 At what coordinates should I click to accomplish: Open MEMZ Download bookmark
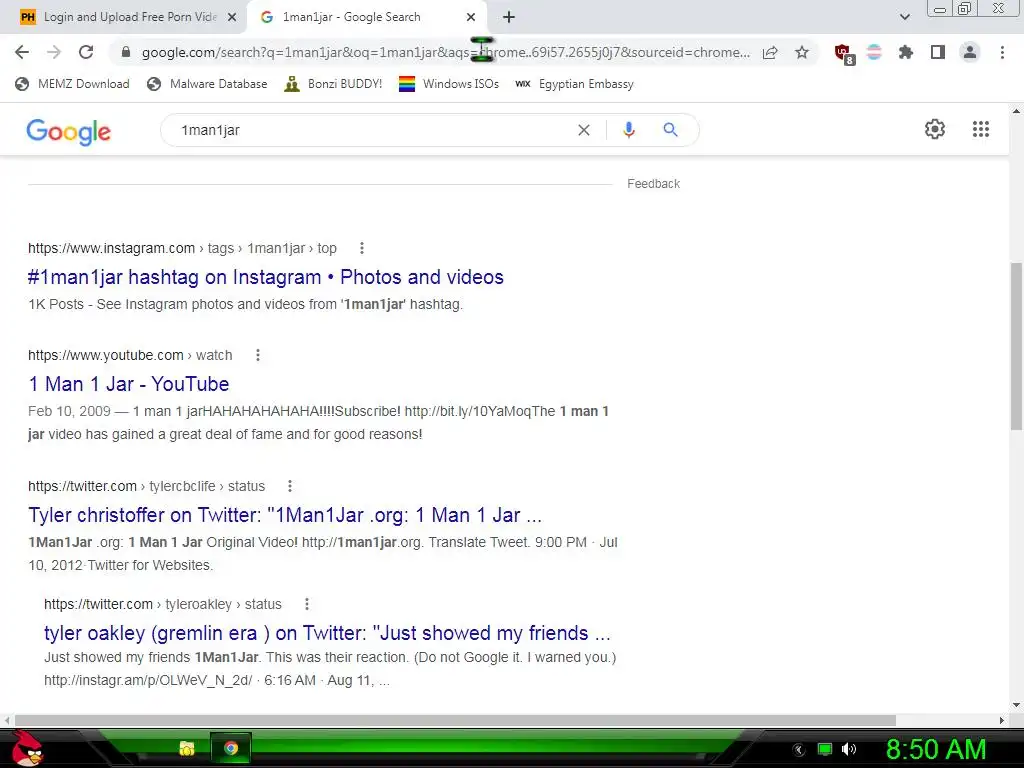pyautogui.click(x=72, y=84)
